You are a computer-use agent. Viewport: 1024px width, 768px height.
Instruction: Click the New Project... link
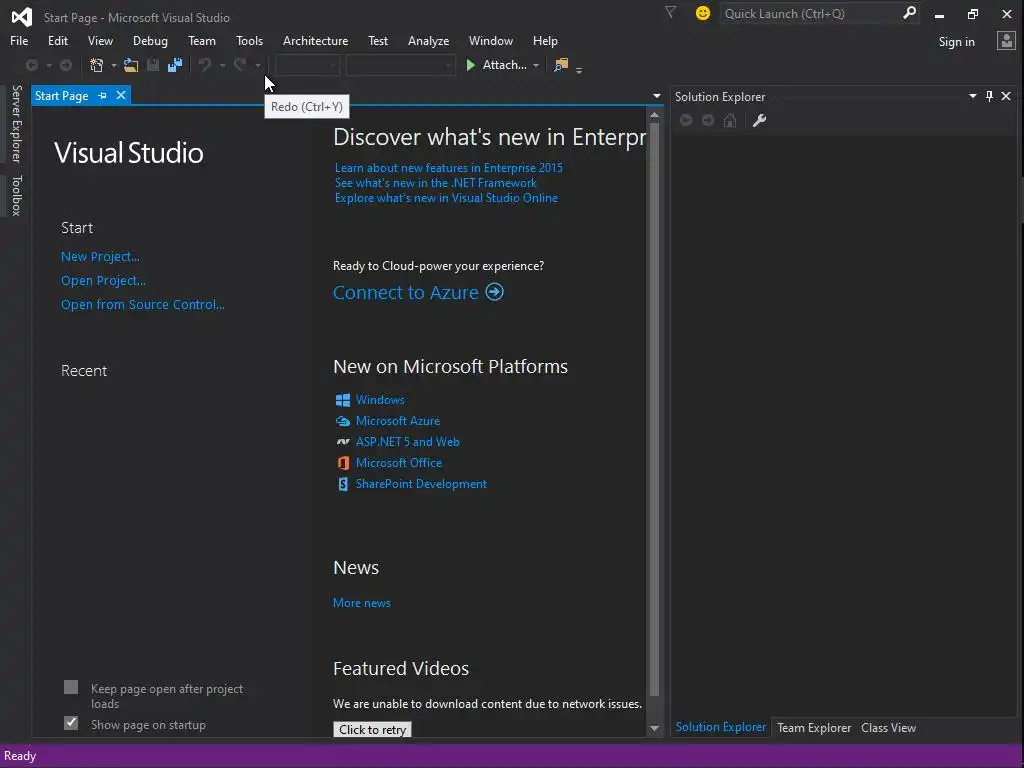click(100, 257)
